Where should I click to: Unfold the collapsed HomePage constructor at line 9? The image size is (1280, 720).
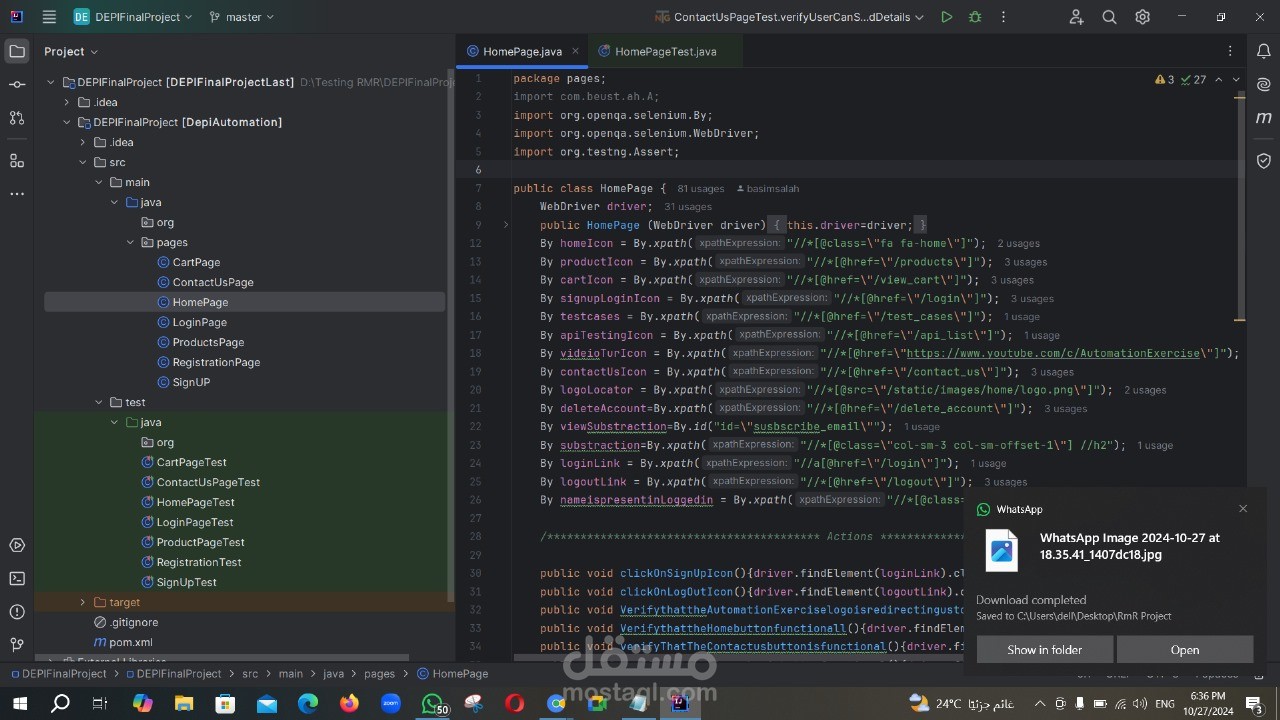click(506, 225)
